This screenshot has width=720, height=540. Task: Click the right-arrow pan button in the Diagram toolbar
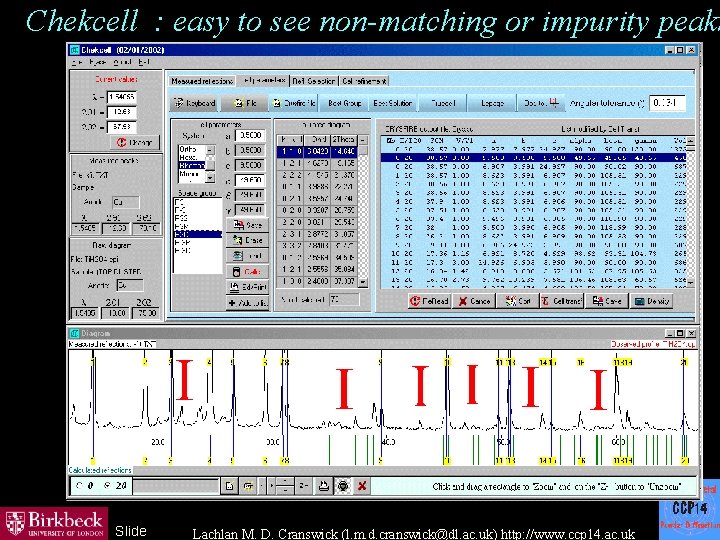271,486
